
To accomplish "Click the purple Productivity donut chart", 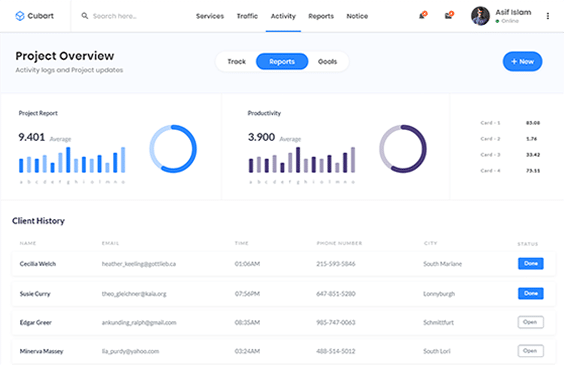I will 403,149.
